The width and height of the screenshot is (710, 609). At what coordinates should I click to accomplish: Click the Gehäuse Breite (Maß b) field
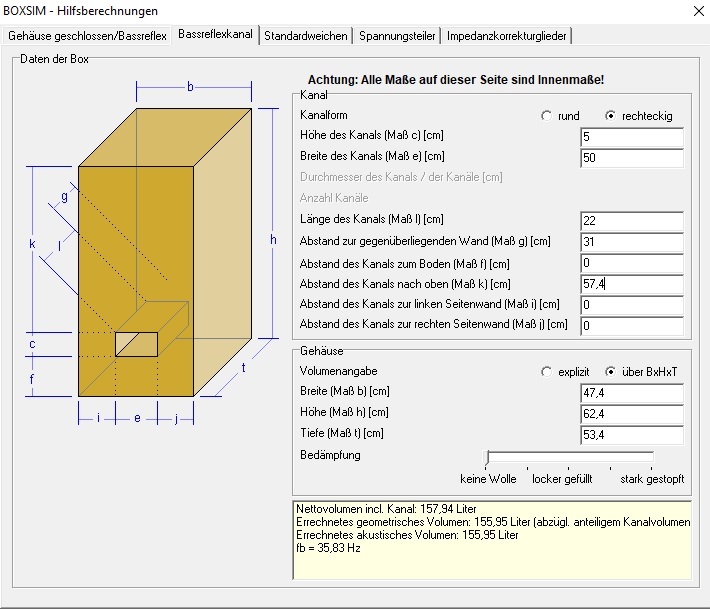(631, 393)
